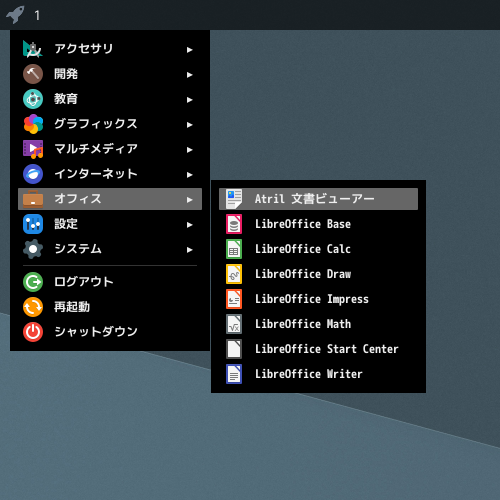Screen dimensions: 500x500
Task: Launch LibreOffice Calc from the menu
Action: (318, 249)
